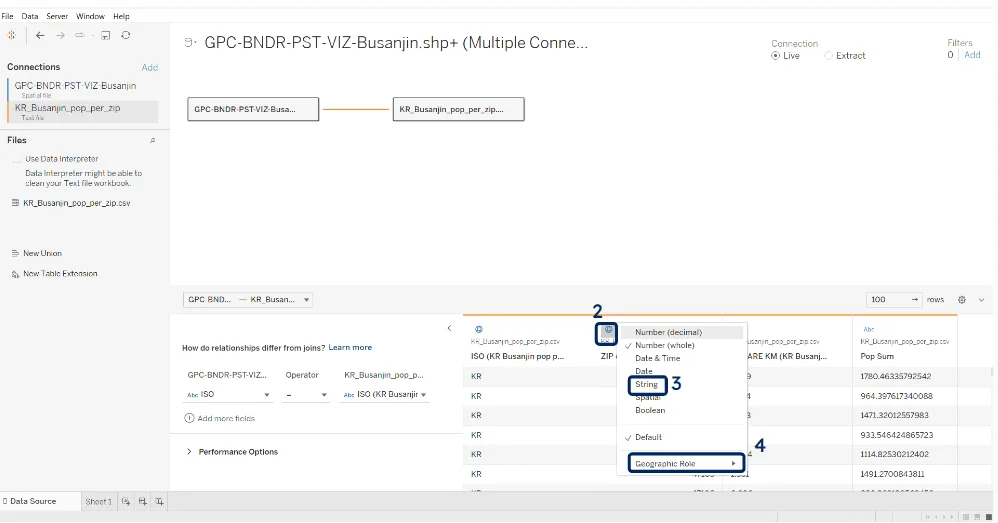The width and height of the screenshot is (998, 523).
Task: Click the Learn more link
Action: [x=350, y=347]
